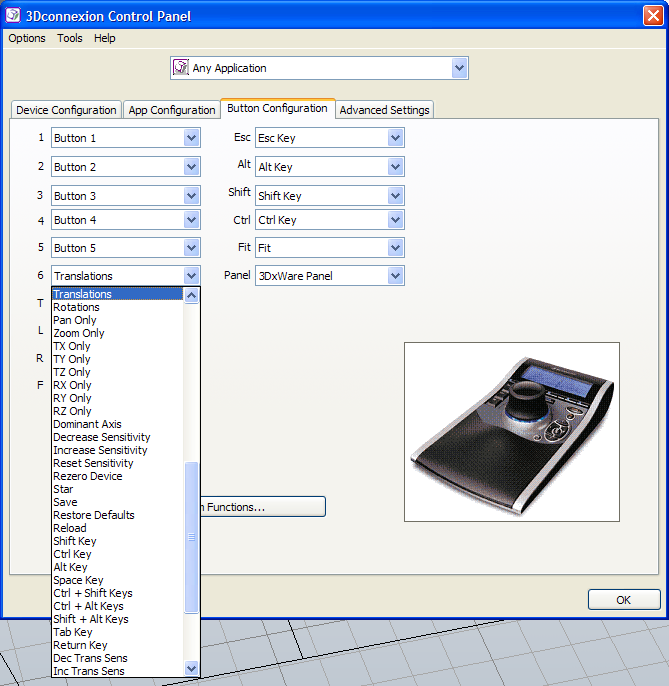Switch to the App Configuration tab

(172, 110)
